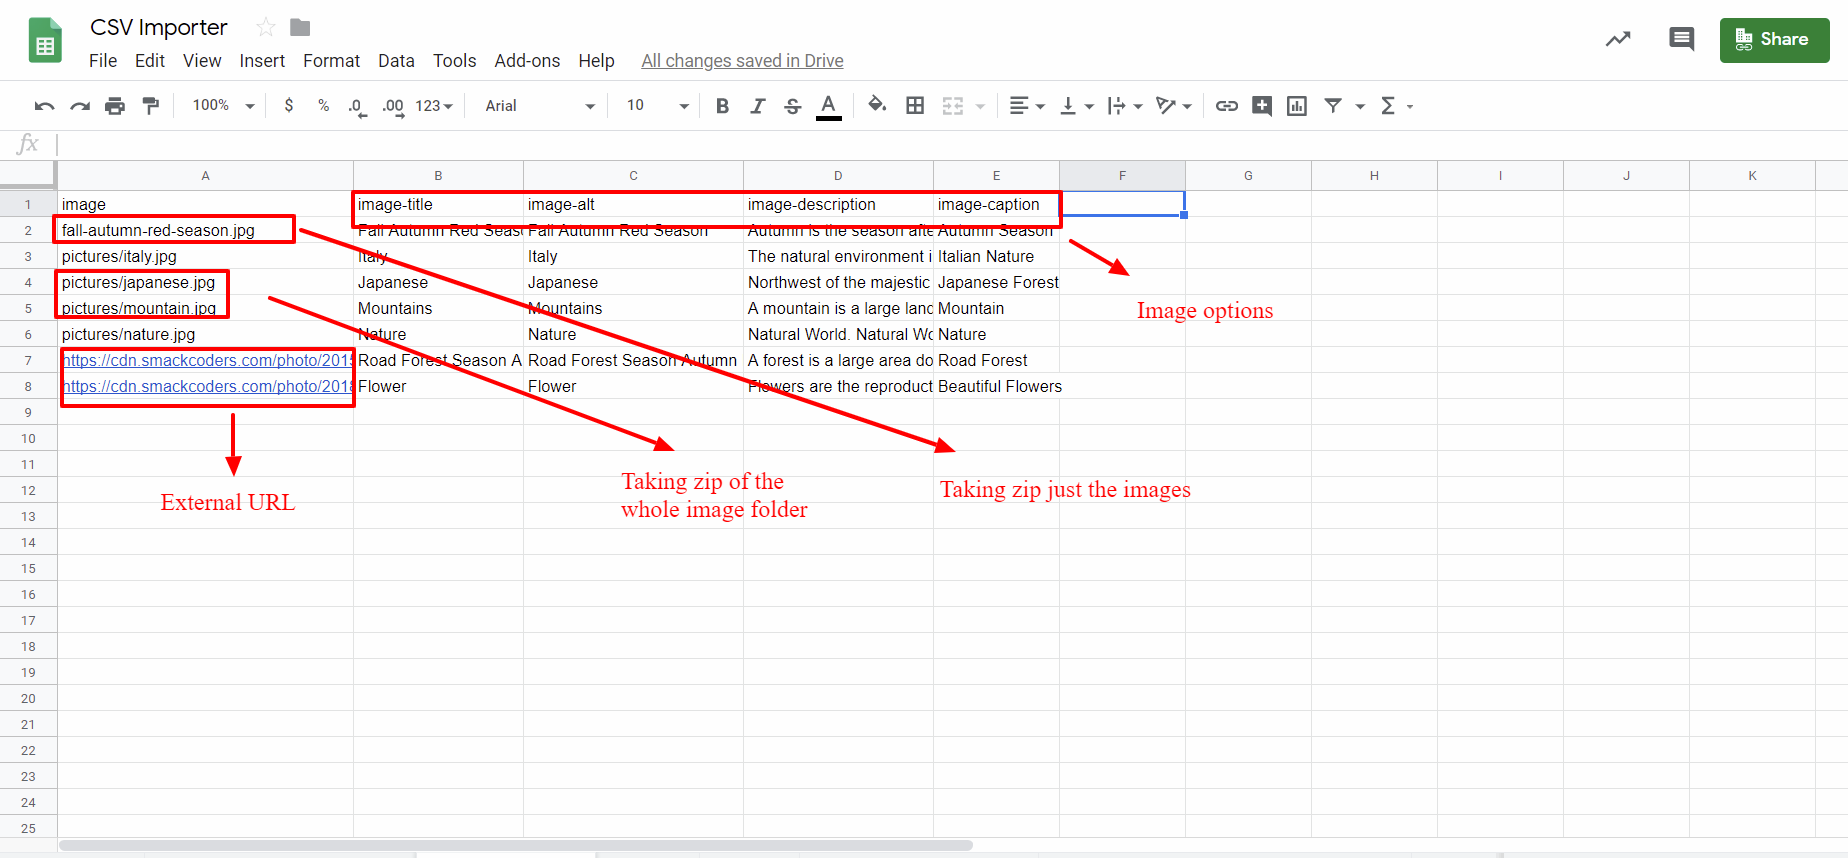Viewport: 1848px width, 858px height.
Task: Select the Paint format tool
Action: [151, 106]
